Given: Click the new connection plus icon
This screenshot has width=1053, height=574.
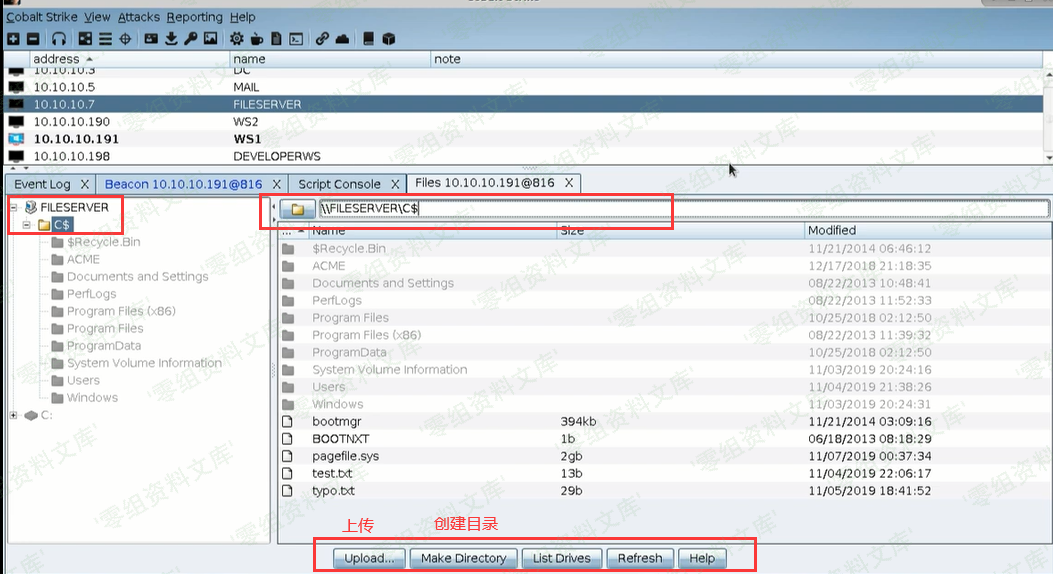Looking at the screenshot, I should [x=13, y=39].
